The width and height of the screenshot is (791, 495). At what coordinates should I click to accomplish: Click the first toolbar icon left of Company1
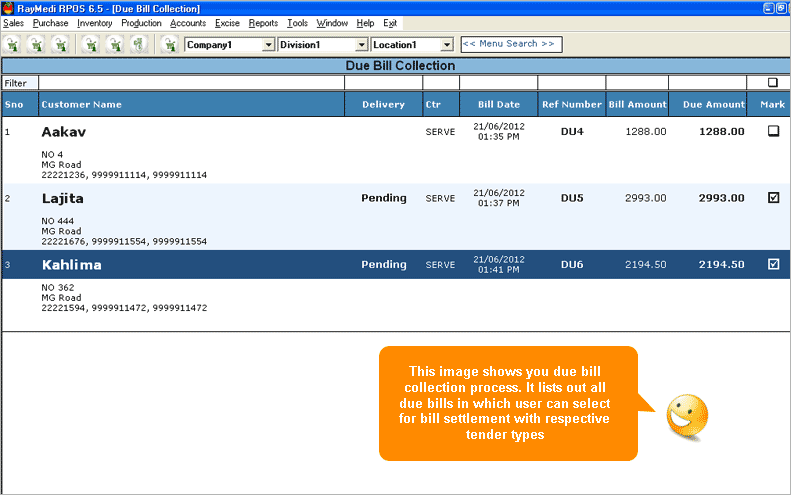click(13, 45)
